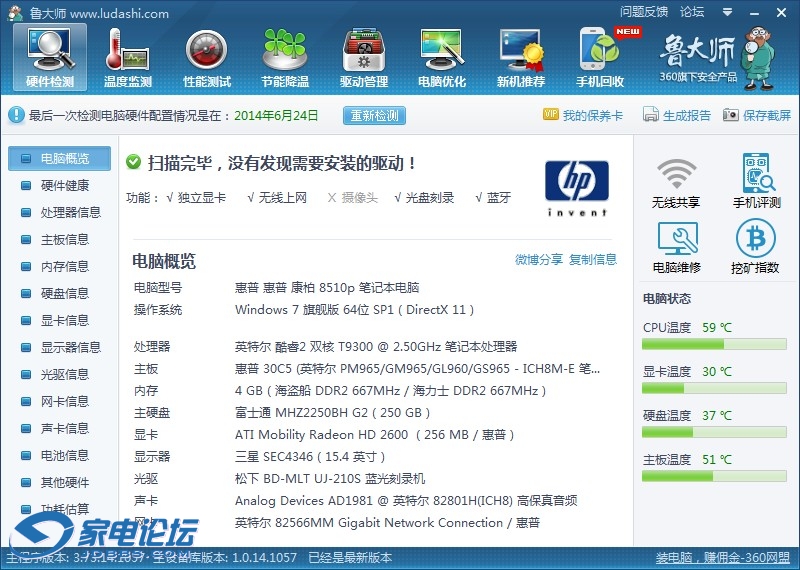The image size is (800, 570).
Task: Click the 独立显卡 feature indicator
Action: coord(196,197)
